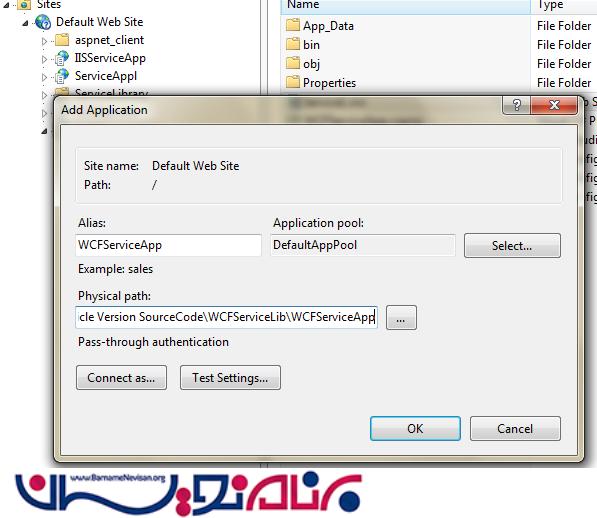
Task: Select the ServiceAppl application icon
Action: click(x=62, y=76)
